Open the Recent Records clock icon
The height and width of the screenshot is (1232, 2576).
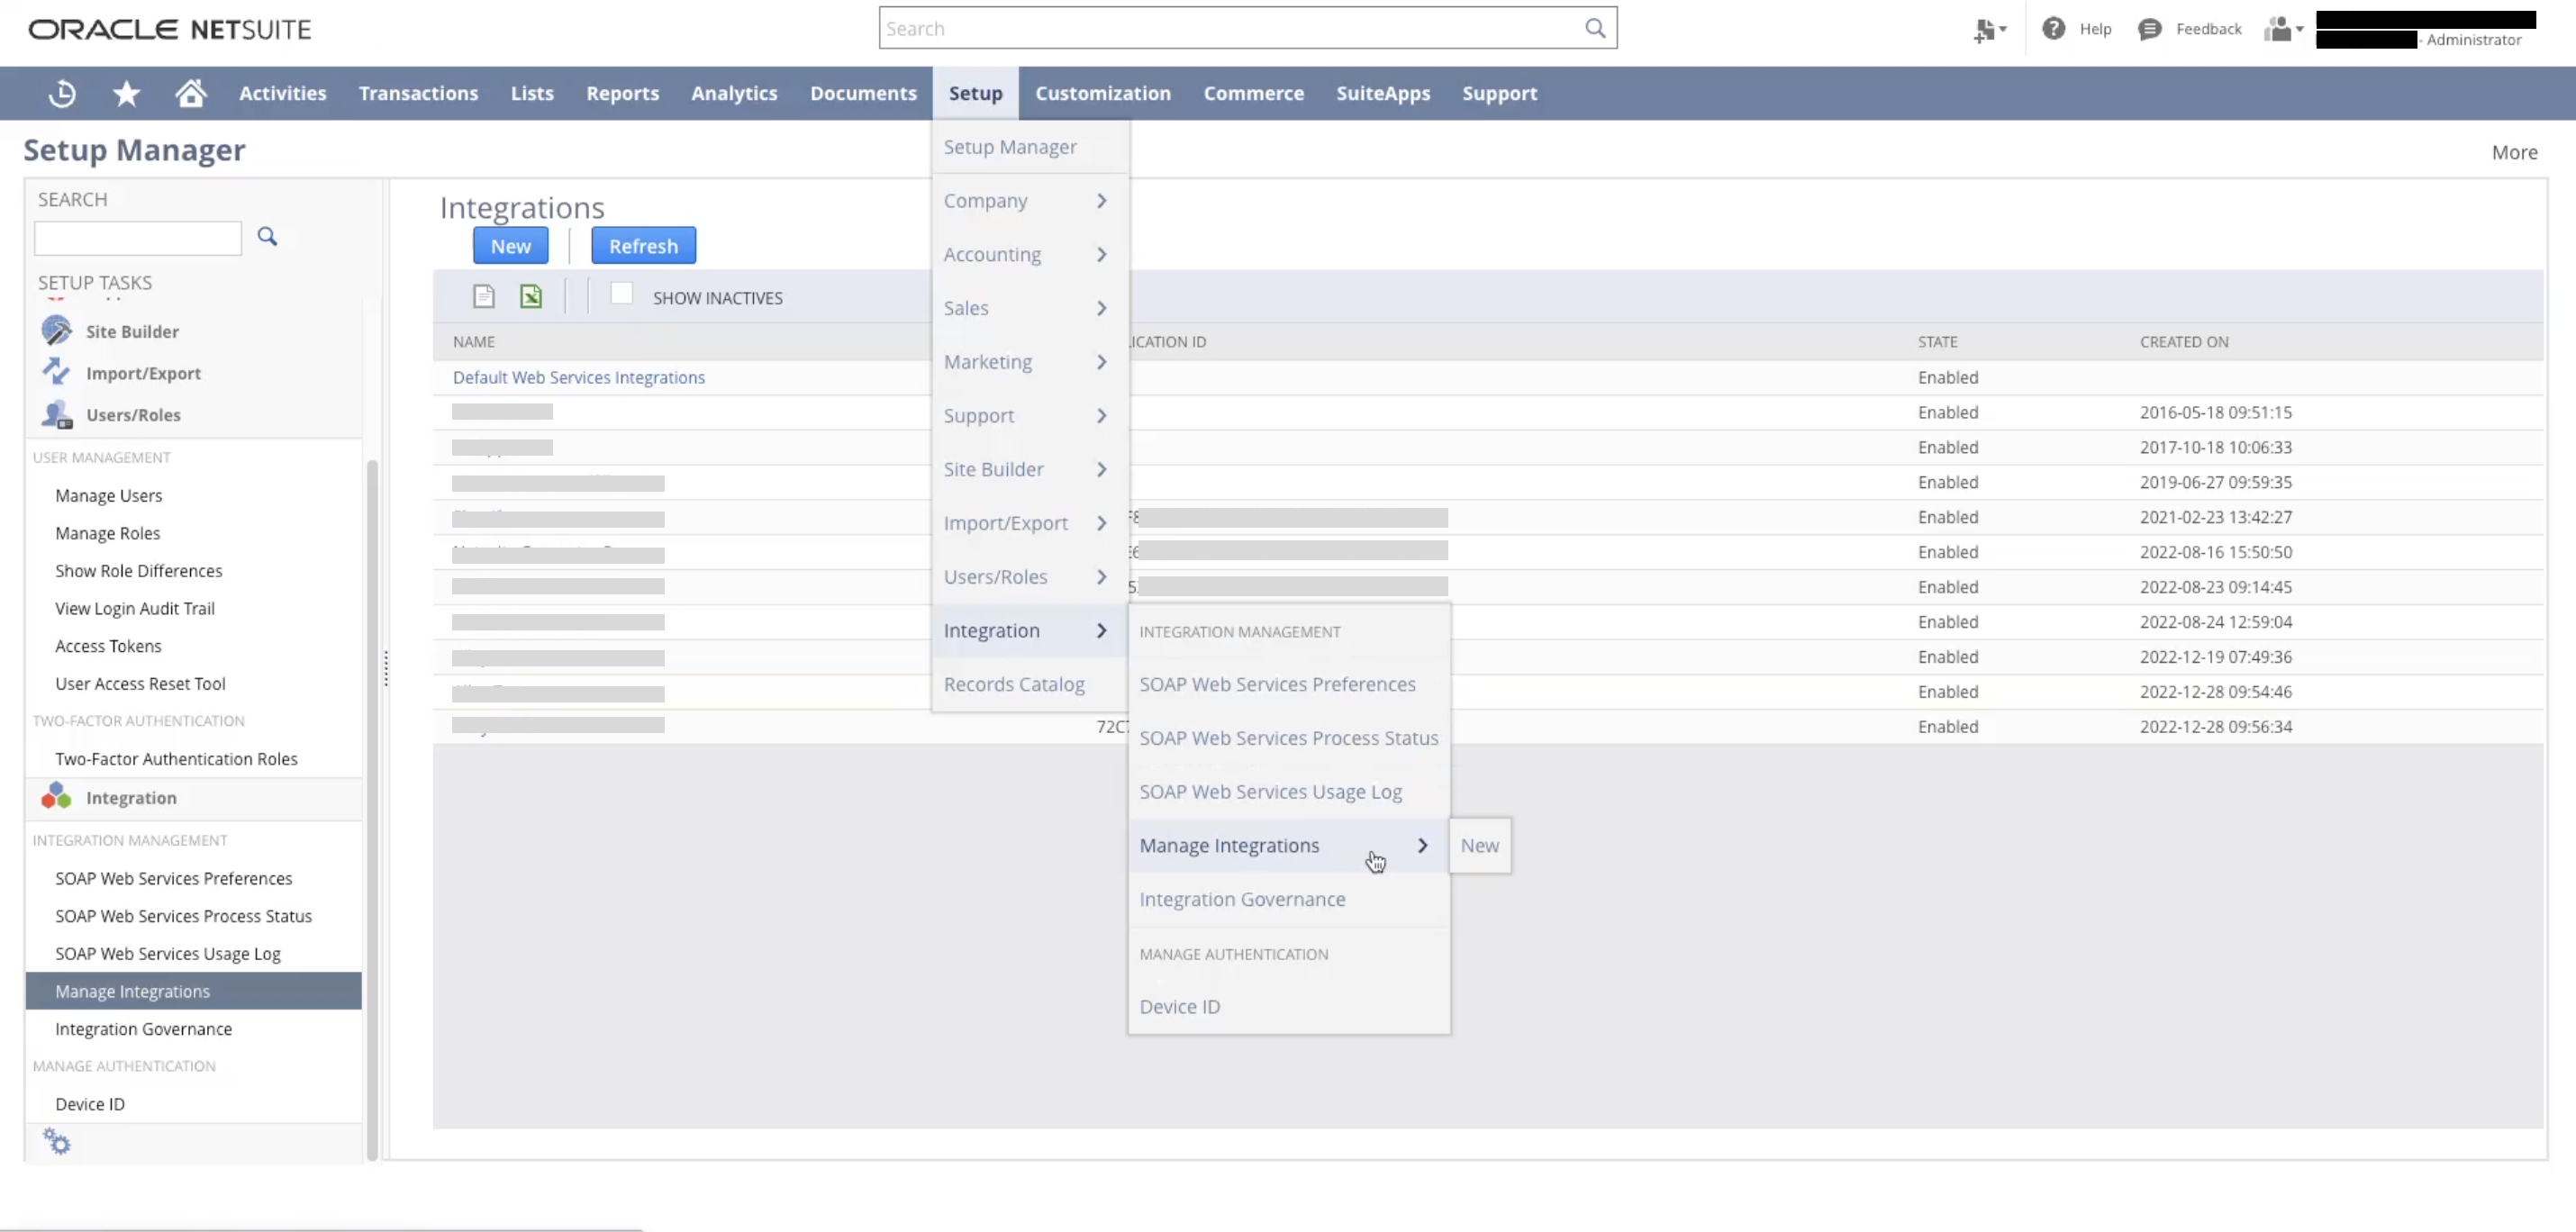62,93
